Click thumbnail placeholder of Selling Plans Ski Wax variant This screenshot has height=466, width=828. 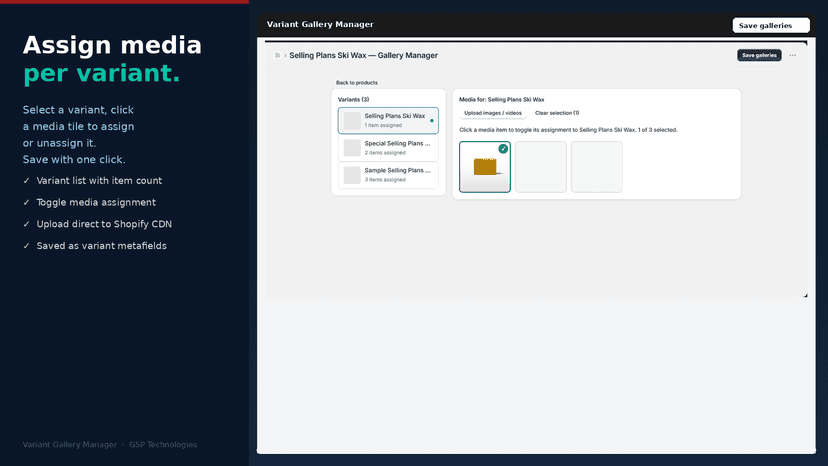(352, 120)
